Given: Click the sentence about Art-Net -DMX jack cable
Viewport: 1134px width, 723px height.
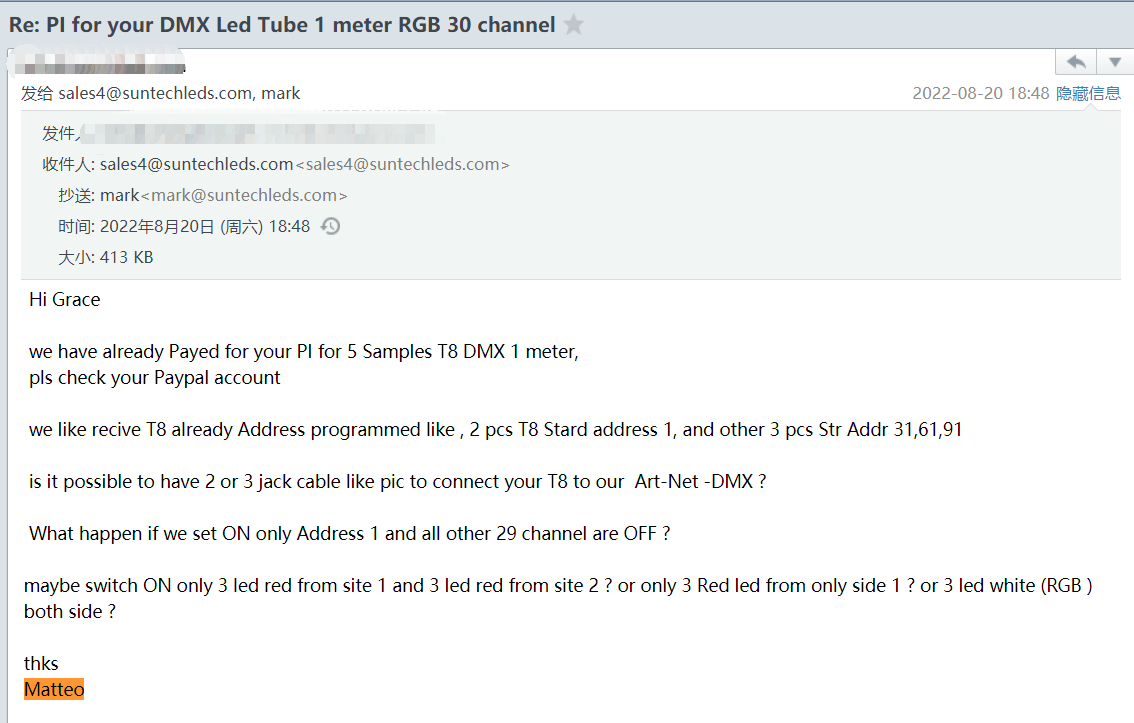Looking at the screenshot, I should (397, 481).
